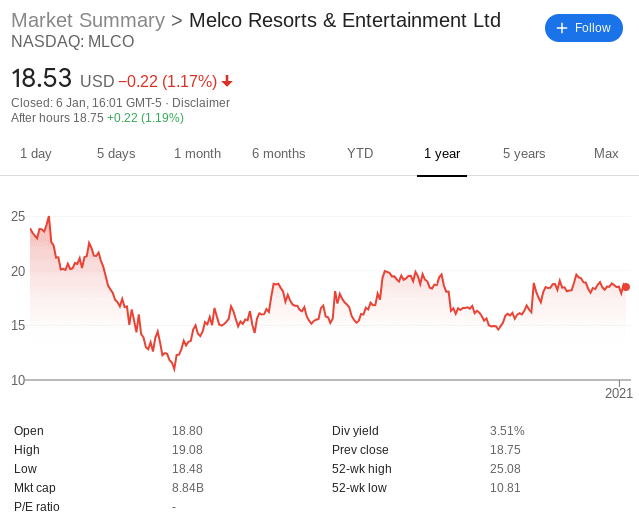Click the 52-wk high value 25.08
The width and height of the screenshot is (639, 523).
click(x=505, y=469)
